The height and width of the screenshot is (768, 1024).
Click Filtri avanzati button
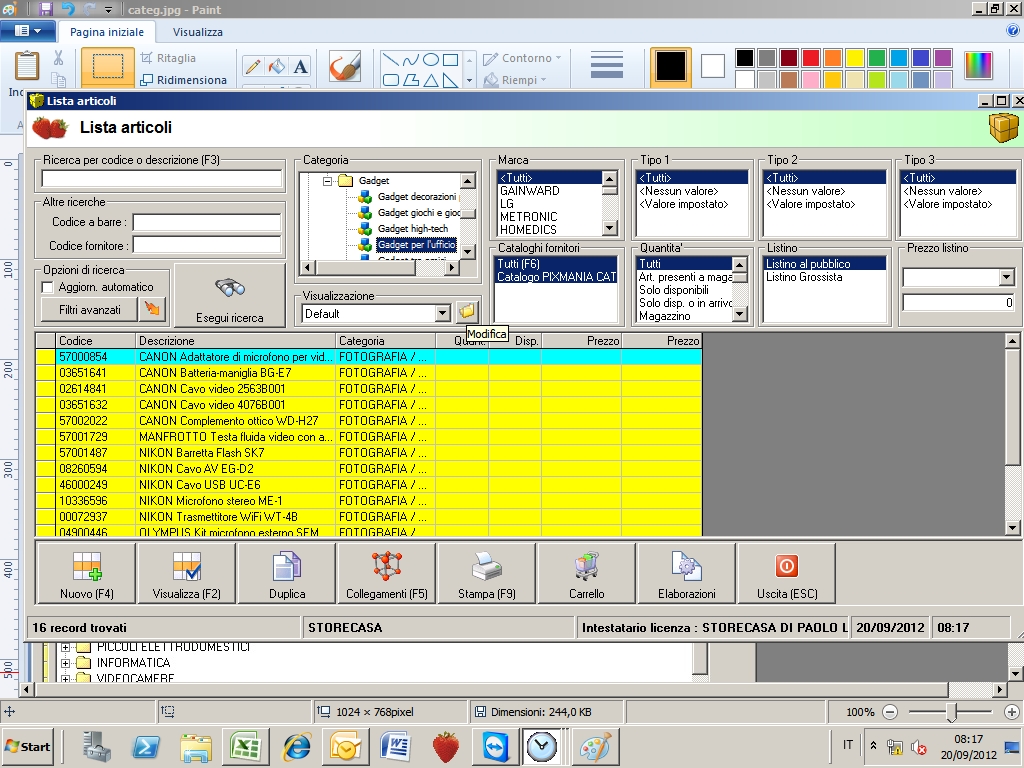89,310
